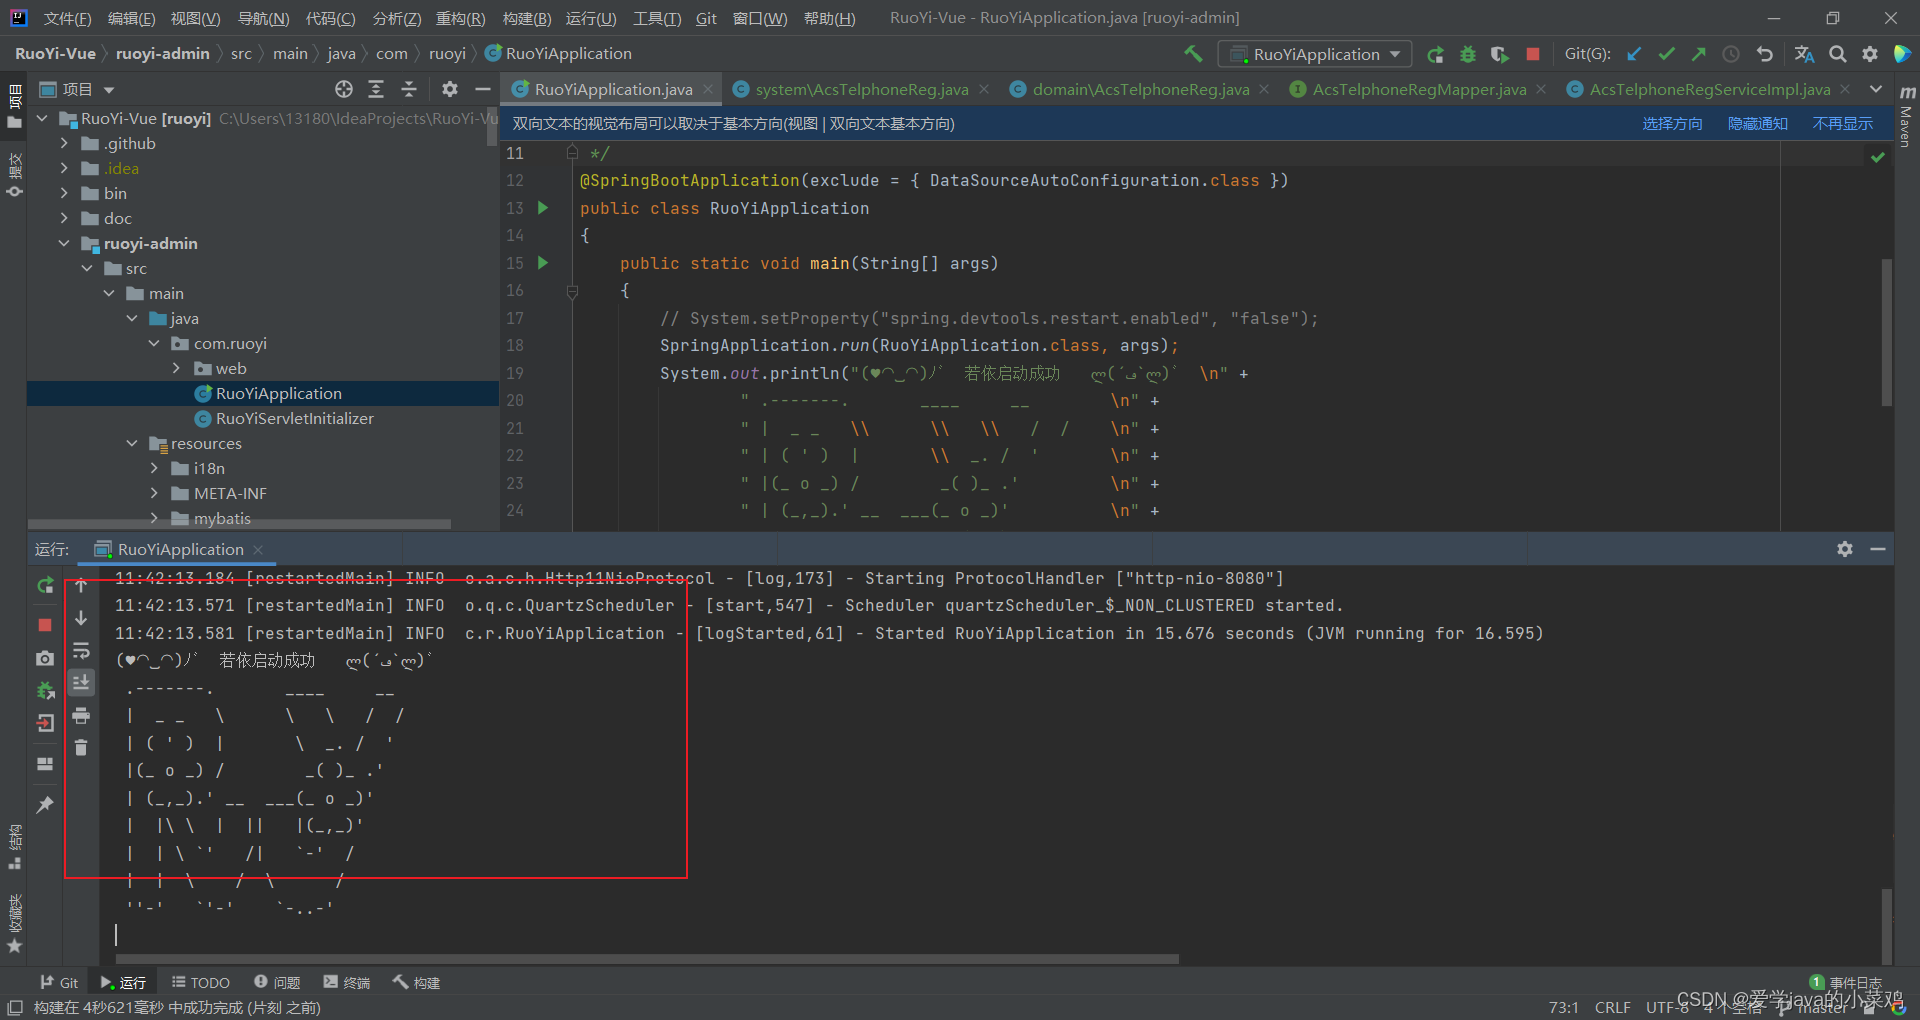Image resolution: width=1920 pixels, height=1020 pixels.
Task: Clear console output trash icon
Action: pos(81,748)
